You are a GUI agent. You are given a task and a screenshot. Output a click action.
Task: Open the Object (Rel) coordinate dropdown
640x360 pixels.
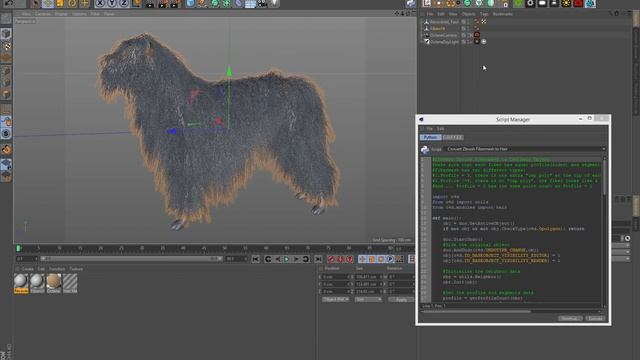tap(336, 299)
